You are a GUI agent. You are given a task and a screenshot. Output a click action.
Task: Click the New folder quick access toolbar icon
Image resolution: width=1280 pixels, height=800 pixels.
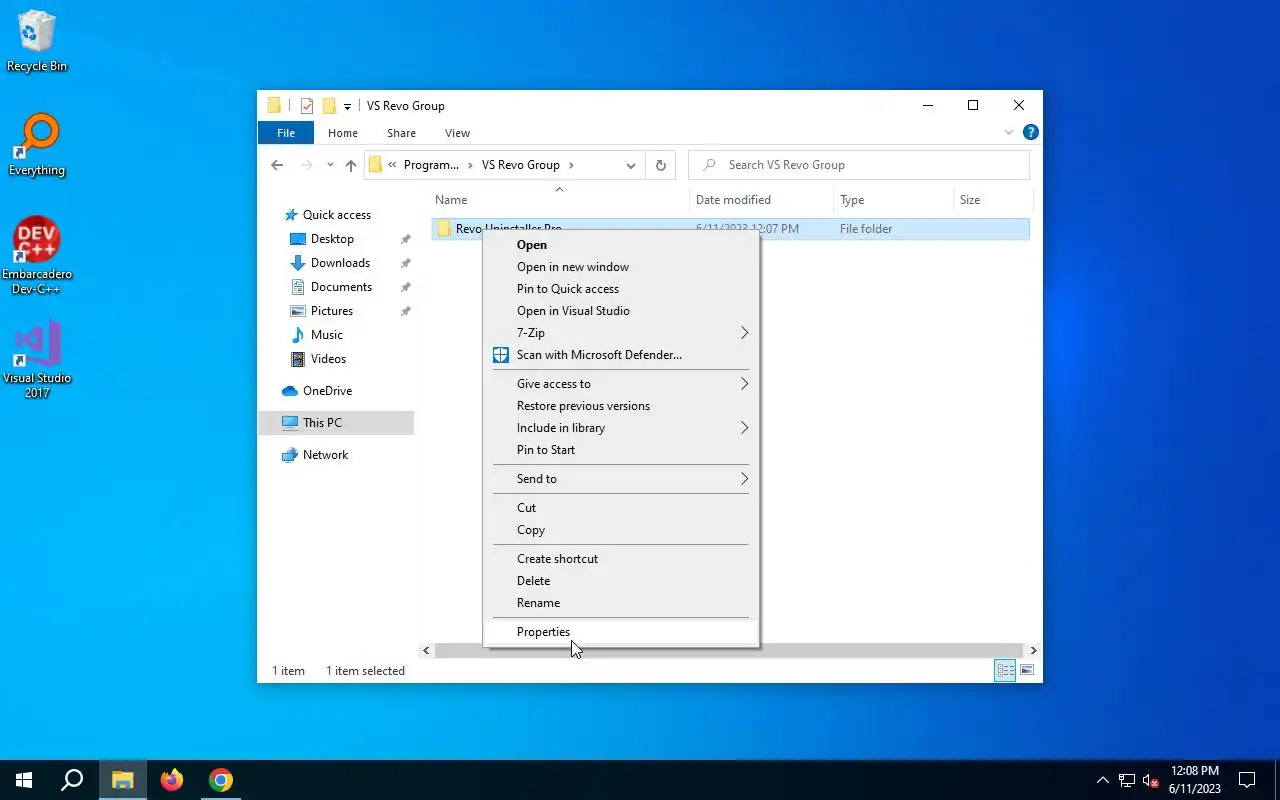coord(329,106)
